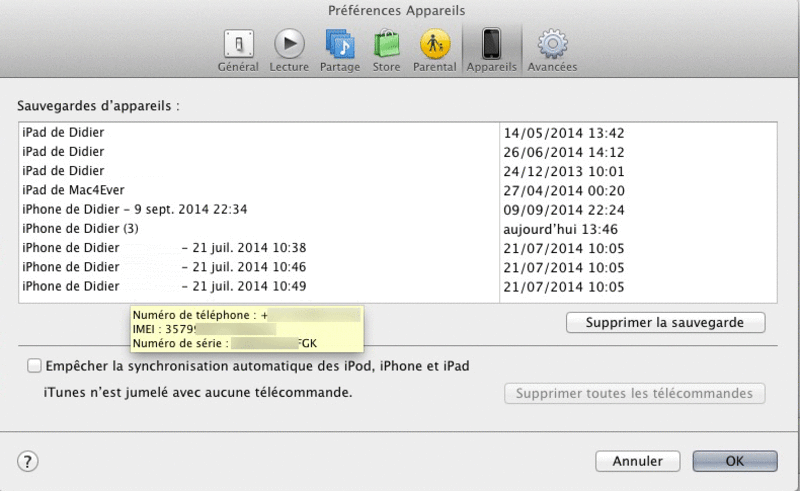
Task: Enable Empêcher la synchronisation automatique checkbox
Action: point(34,366)
